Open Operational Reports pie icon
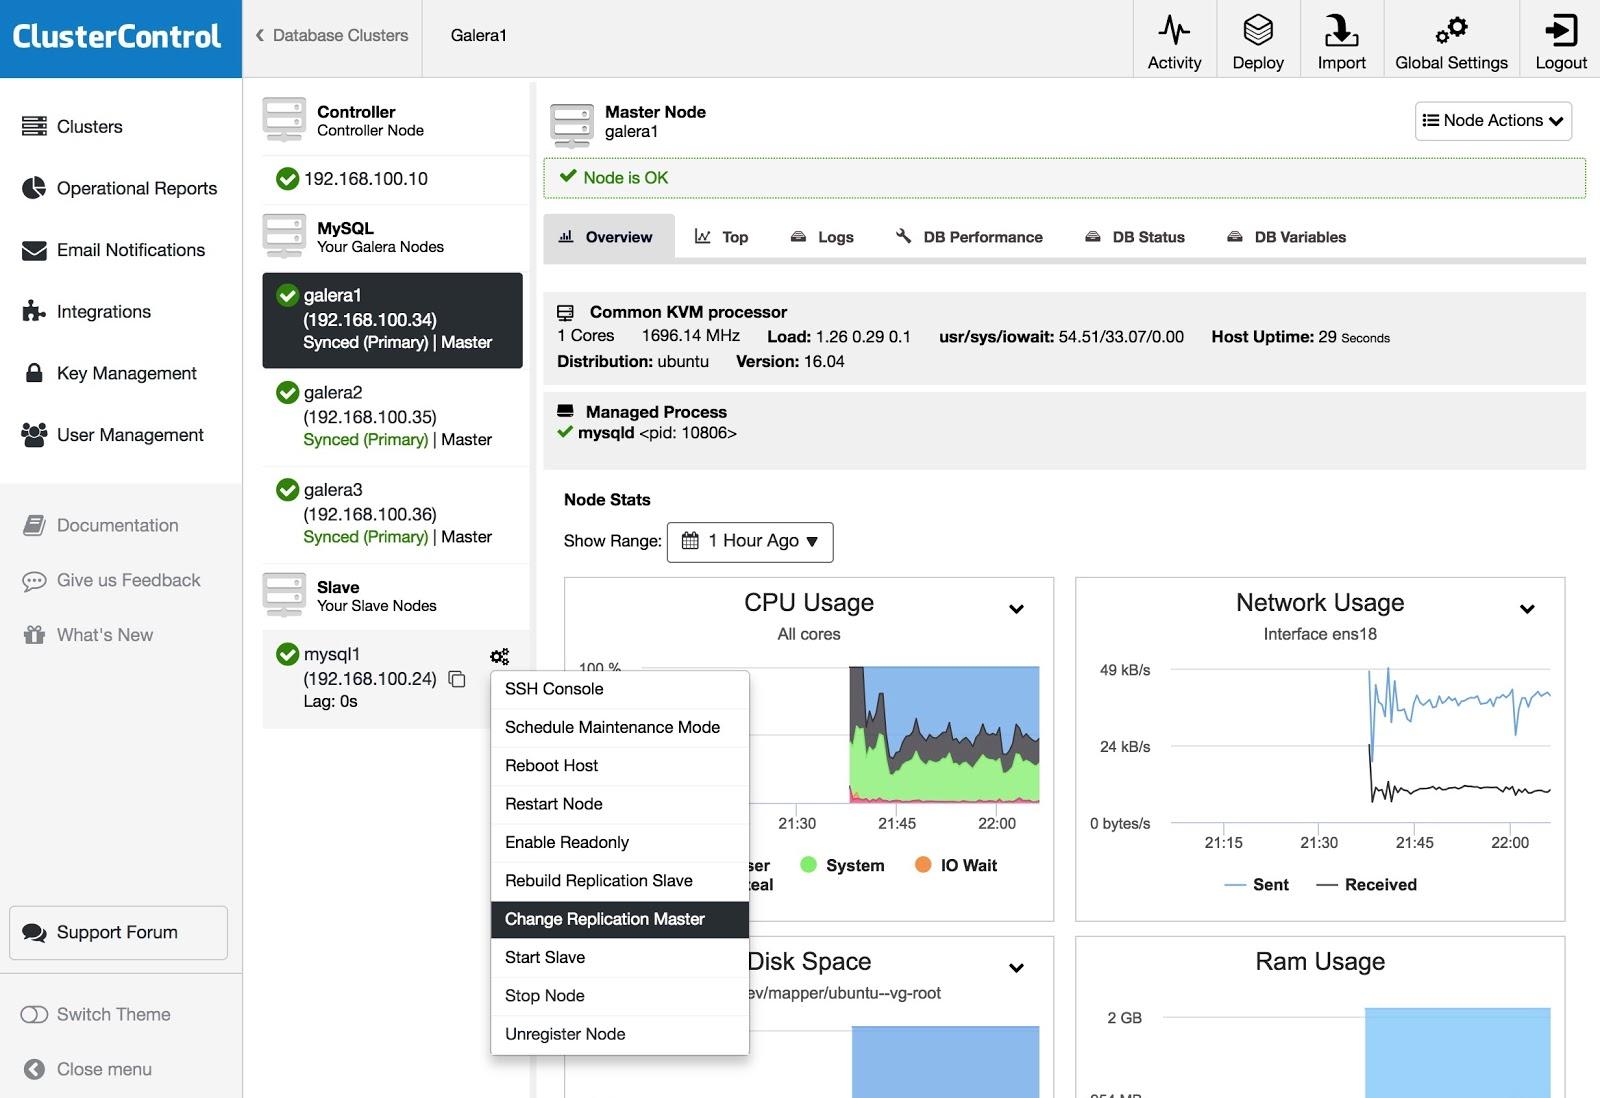This screenshot has height=1098, width=1600. 34,188
